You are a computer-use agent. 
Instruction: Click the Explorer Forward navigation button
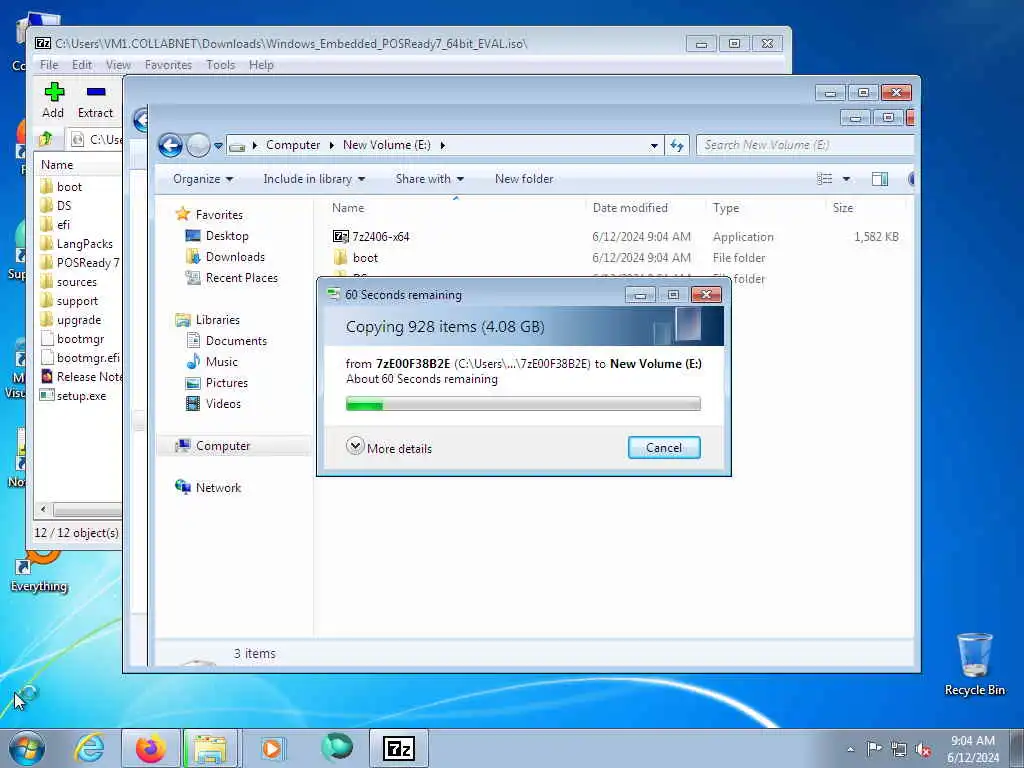tap(198, 145)
